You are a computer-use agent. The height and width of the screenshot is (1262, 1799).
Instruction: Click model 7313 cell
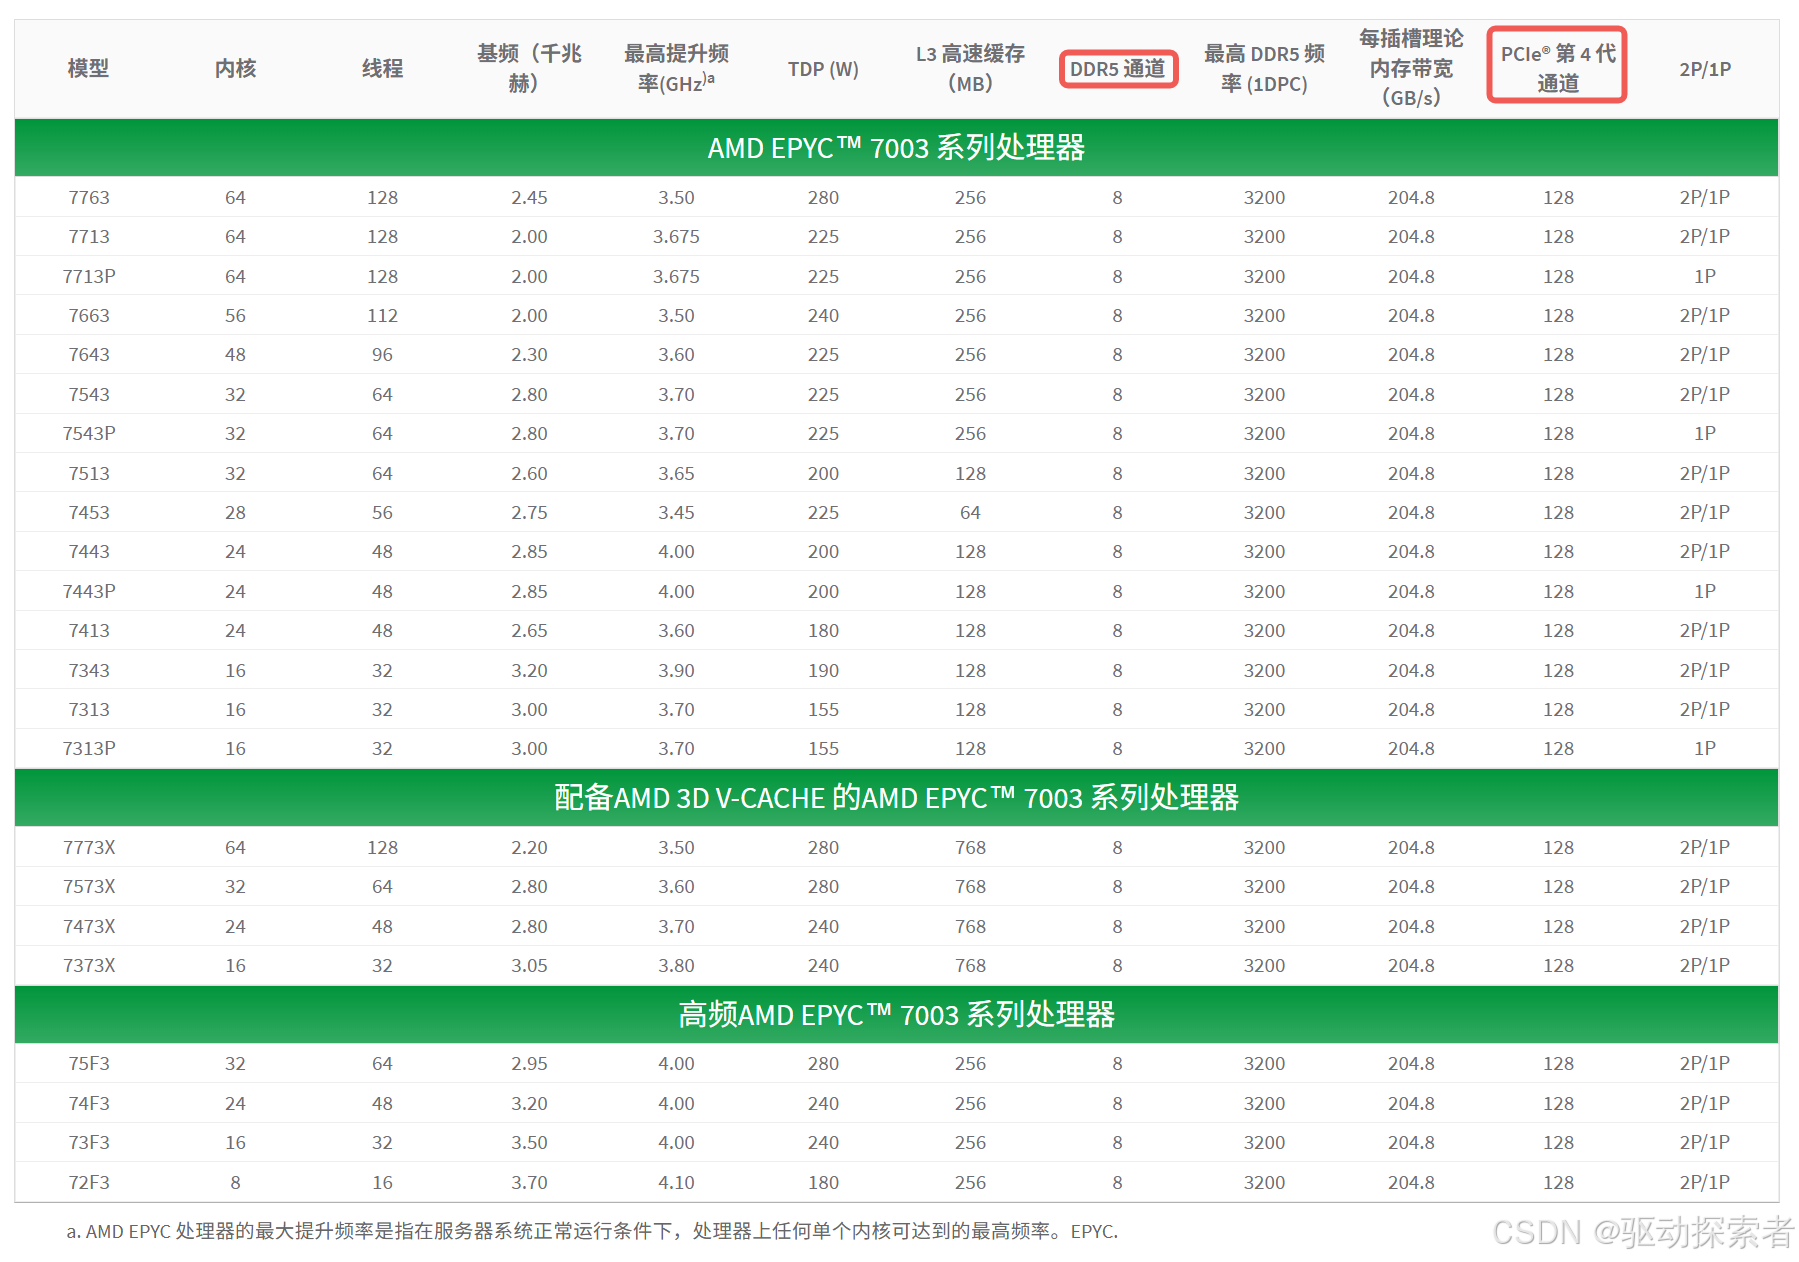pyautogui.click(x=88, y=710)
